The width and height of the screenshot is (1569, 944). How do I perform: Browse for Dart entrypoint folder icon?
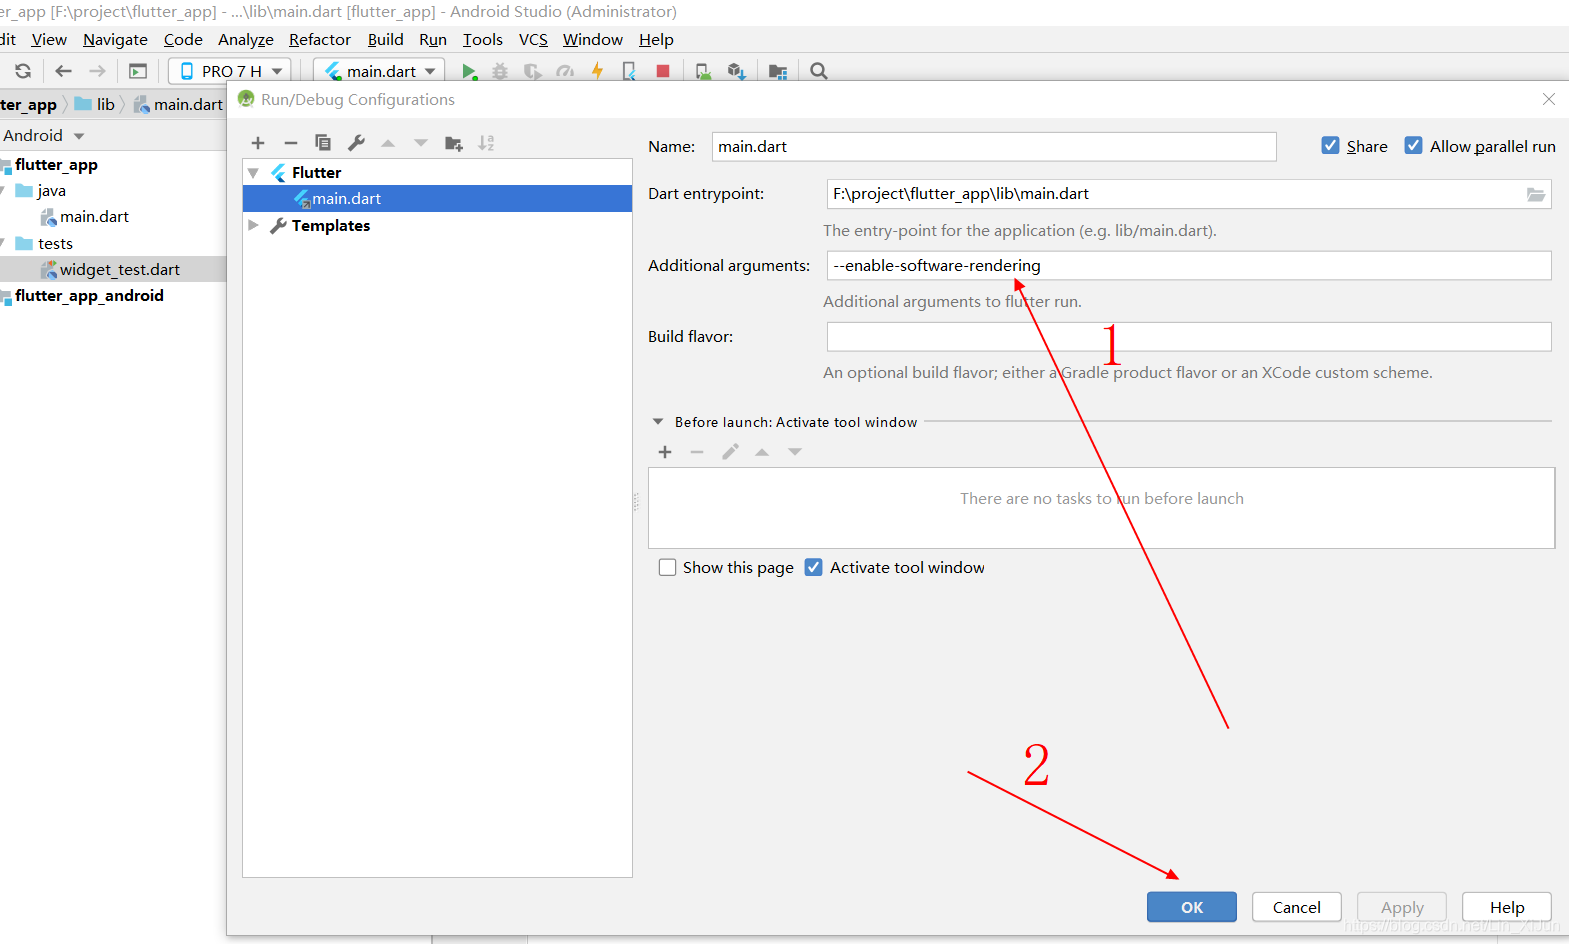tap(1536, 194)
